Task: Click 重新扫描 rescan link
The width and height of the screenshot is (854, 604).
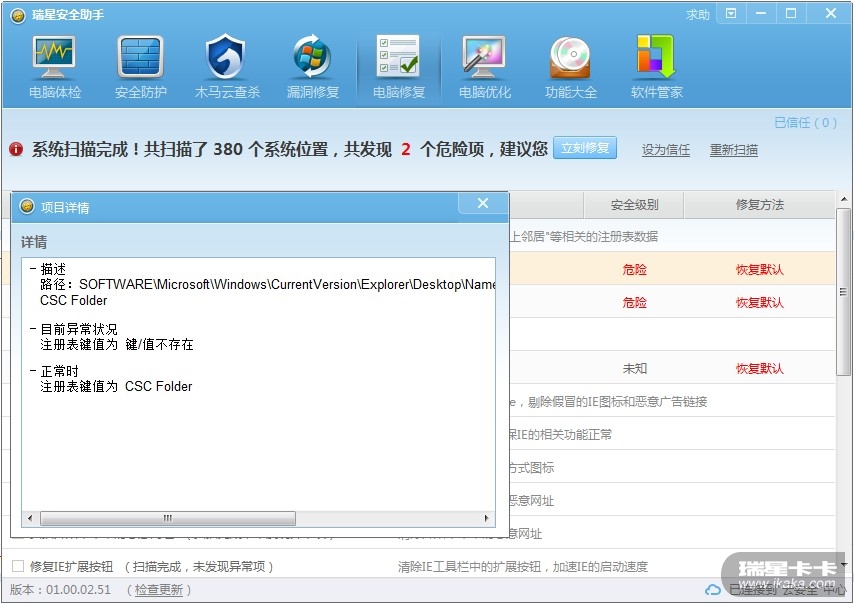Action: 734,150
